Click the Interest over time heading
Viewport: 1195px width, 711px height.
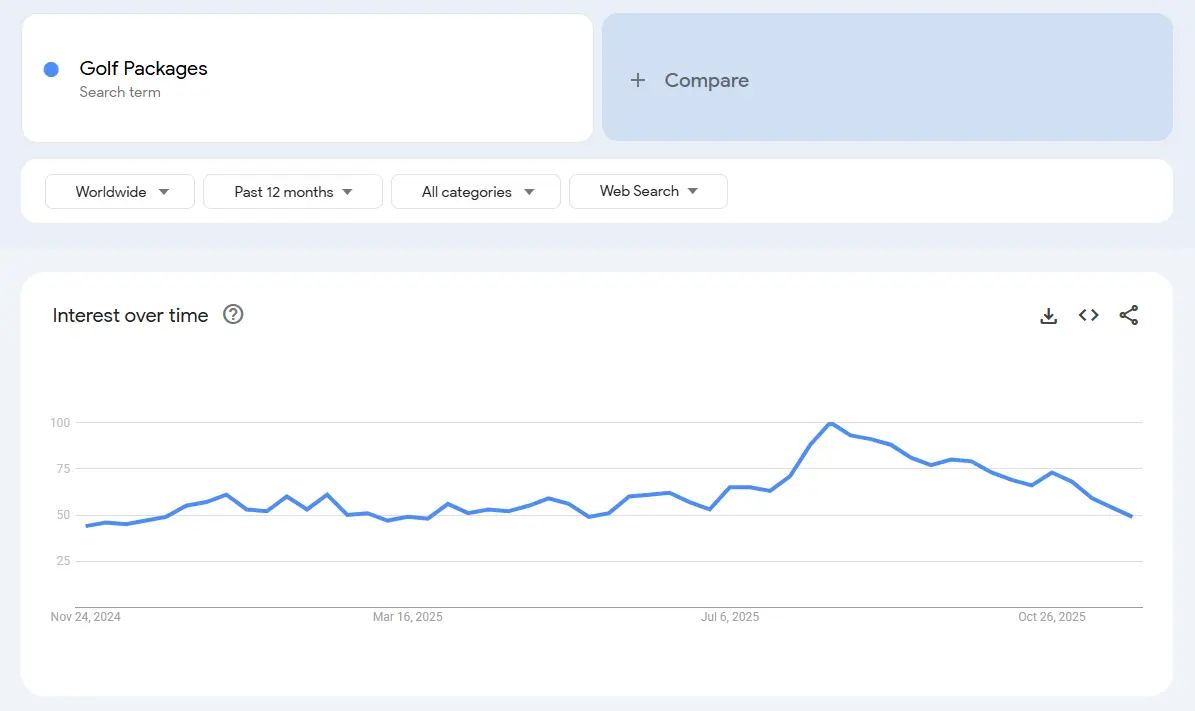tap(130, 316)
